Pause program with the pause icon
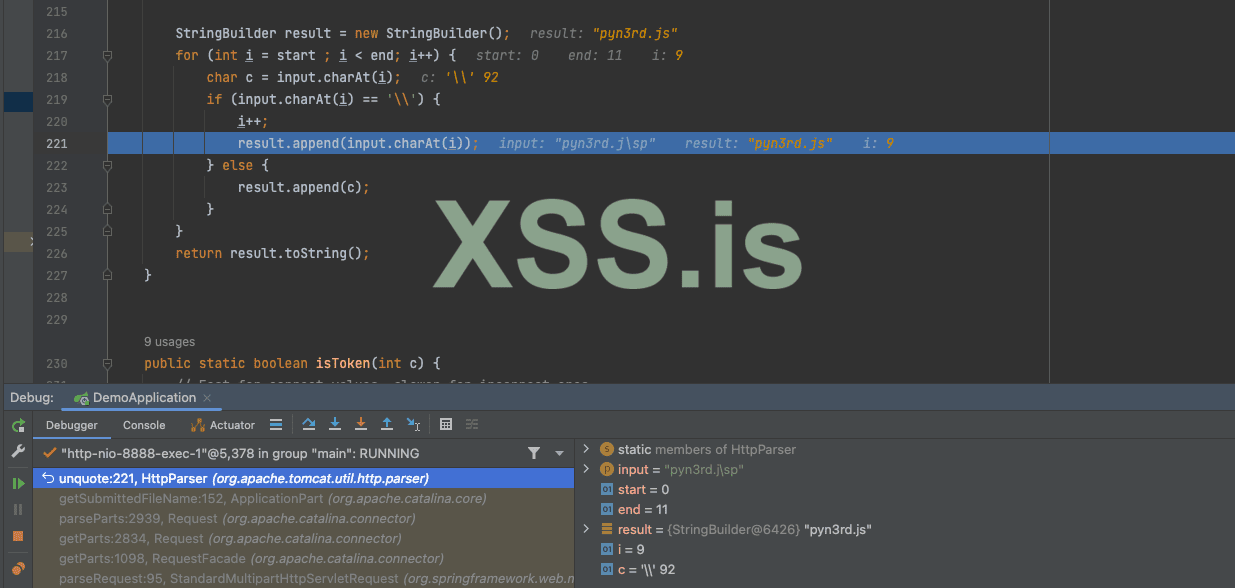 pyautogui.click(x=18, y=509)
